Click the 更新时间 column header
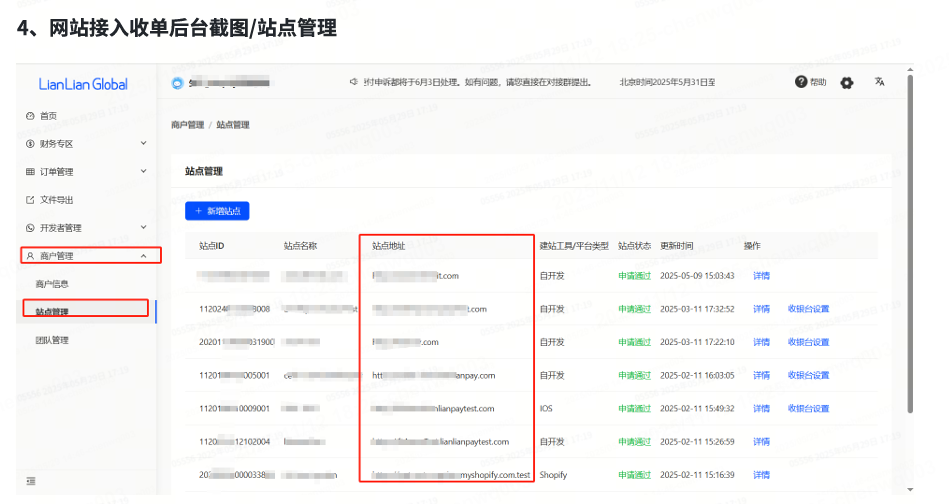The height and width of the screenshot is (504, 949). pos(677,246)
